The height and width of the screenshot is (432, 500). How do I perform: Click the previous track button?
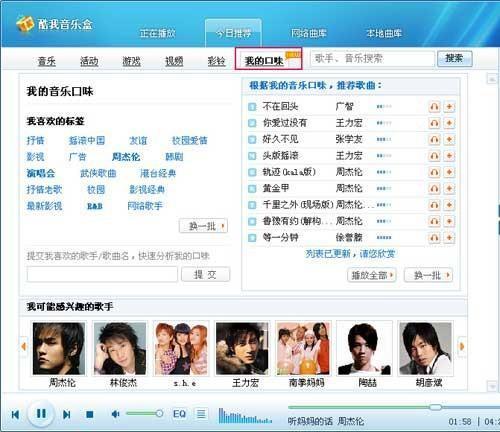coord(15,414)
